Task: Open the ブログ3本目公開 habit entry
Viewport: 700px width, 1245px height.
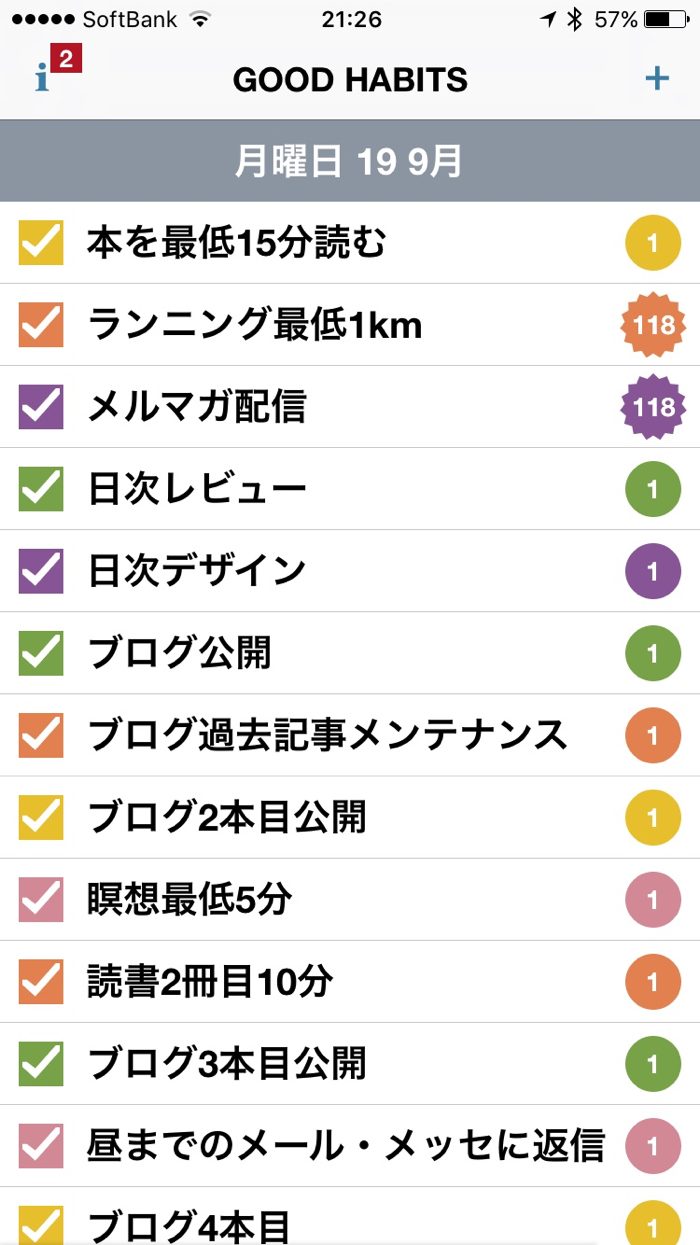Action: [227, 1063]
